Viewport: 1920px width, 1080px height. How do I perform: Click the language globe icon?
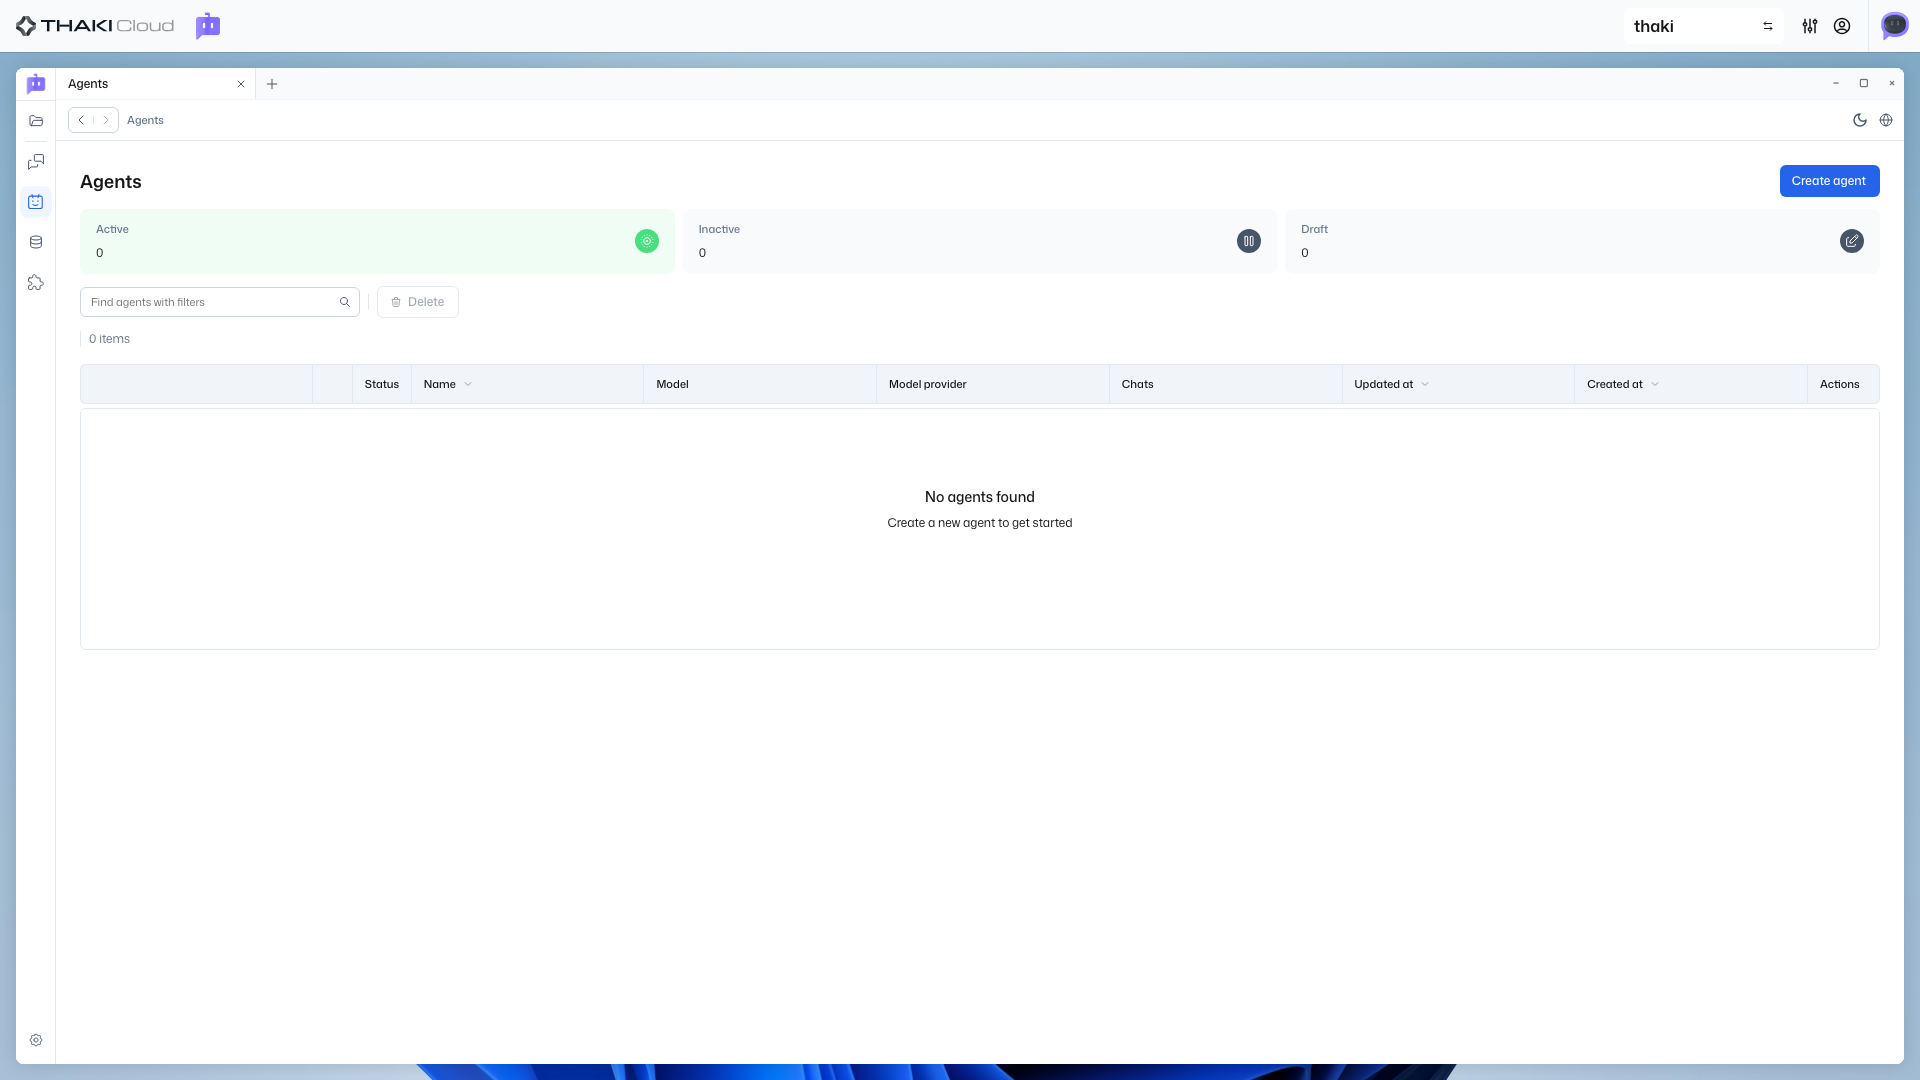tap(1886, 120)
